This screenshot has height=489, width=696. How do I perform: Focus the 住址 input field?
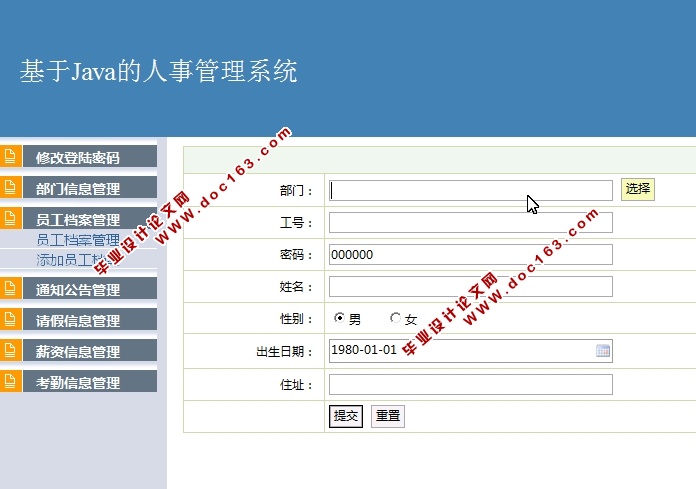pos(471,384)
